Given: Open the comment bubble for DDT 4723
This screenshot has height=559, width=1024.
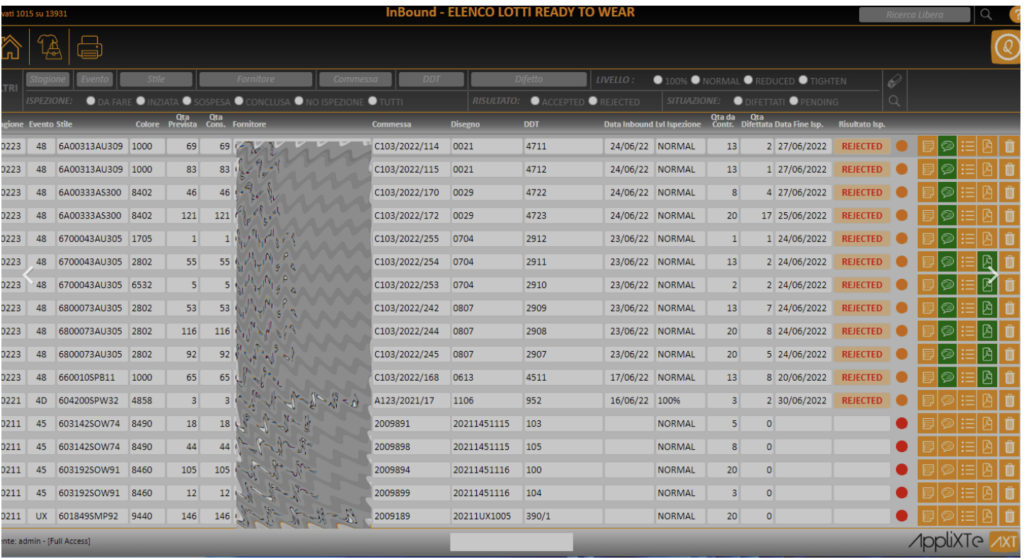Looking at the screenshot, I should click(947, 215).
